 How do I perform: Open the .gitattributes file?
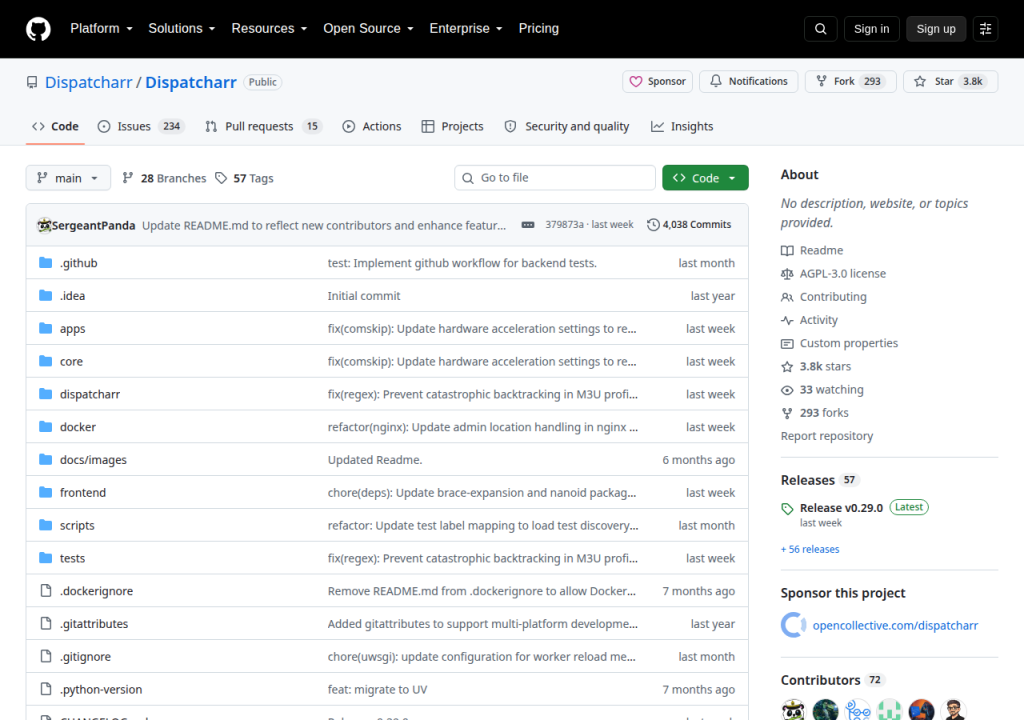(x=94, y=624)
